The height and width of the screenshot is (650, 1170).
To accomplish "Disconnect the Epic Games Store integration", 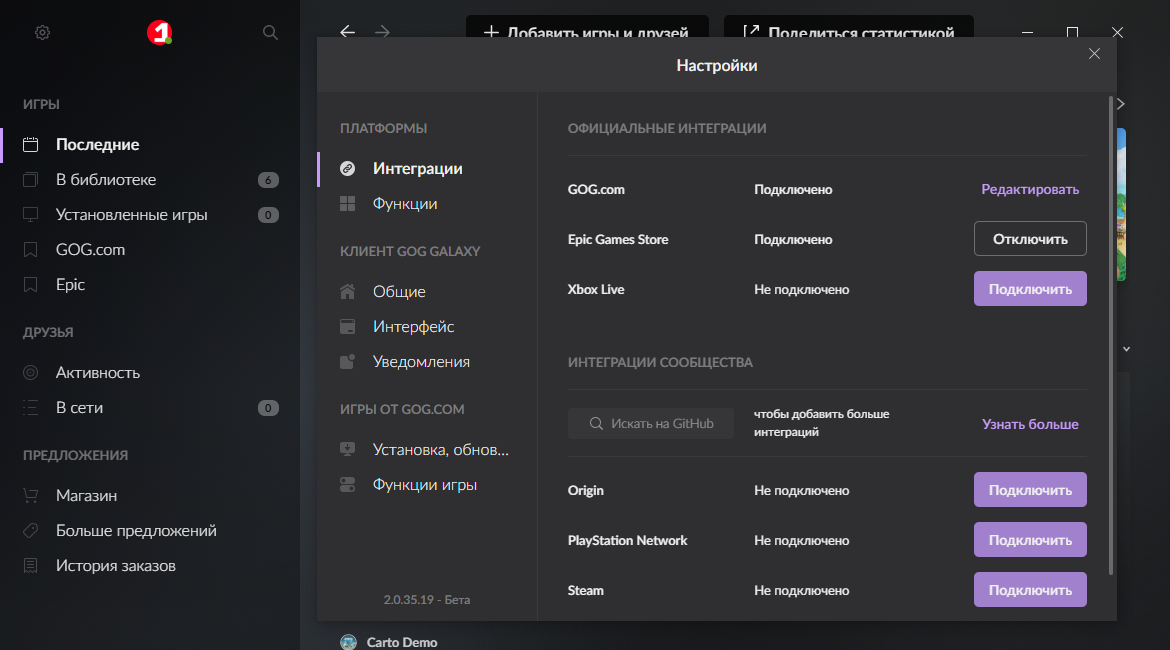I will (x=1030, y=239).
